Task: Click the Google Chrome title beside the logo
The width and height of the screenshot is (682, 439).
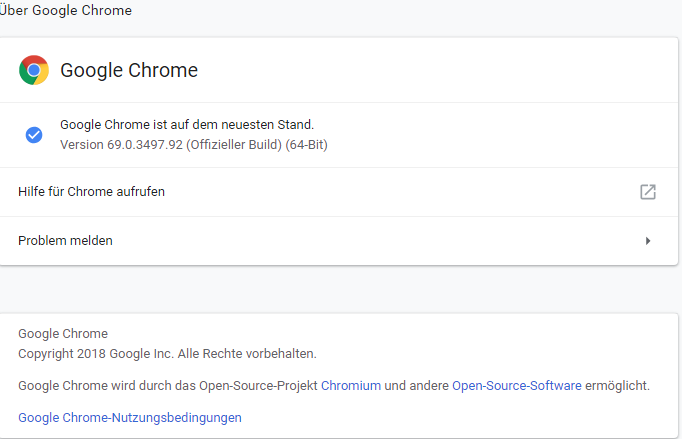Action: pos(129,70)
